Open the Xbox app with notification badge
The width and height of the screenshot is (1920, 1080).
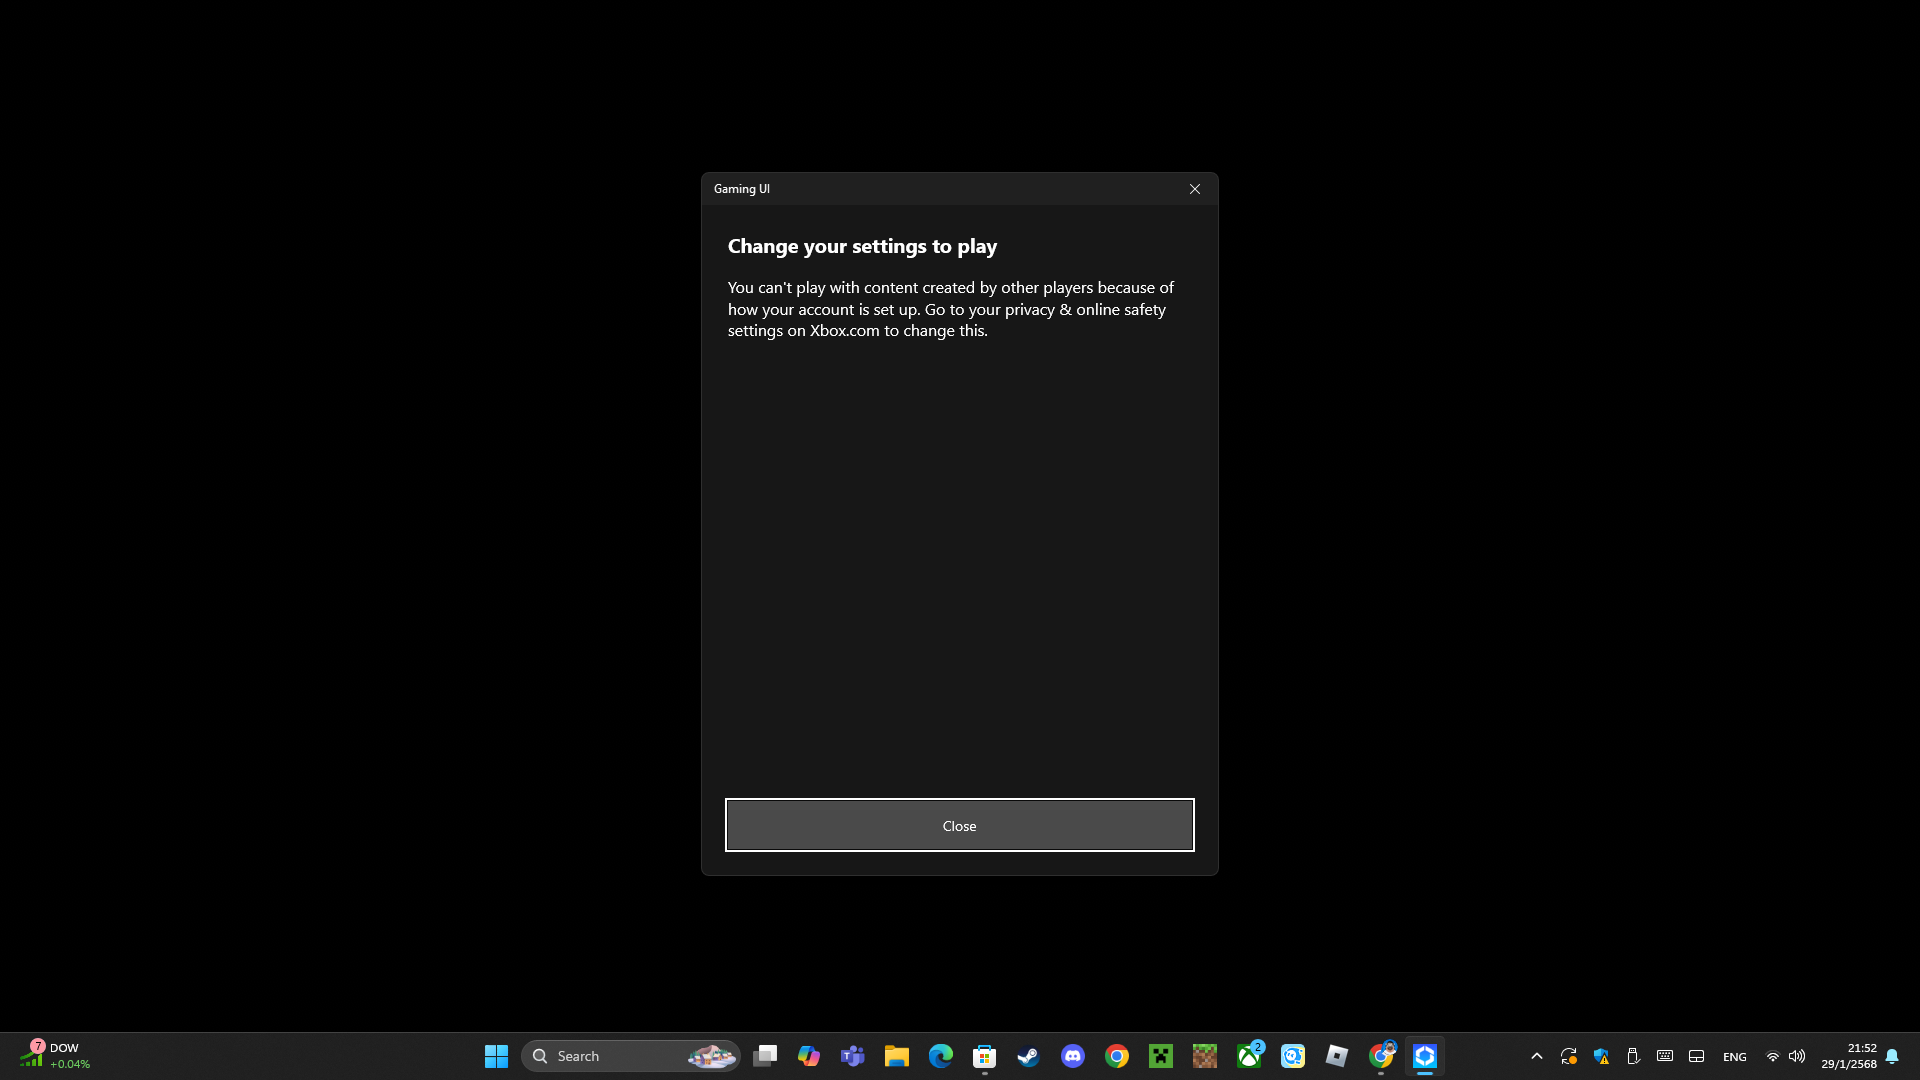click(1249, 1056)
